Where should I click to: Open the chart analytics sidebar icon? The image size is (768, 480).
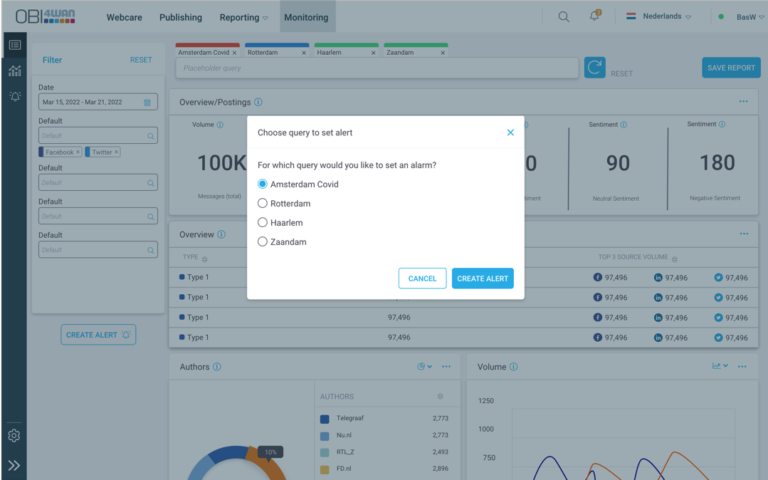click(15, 71)
